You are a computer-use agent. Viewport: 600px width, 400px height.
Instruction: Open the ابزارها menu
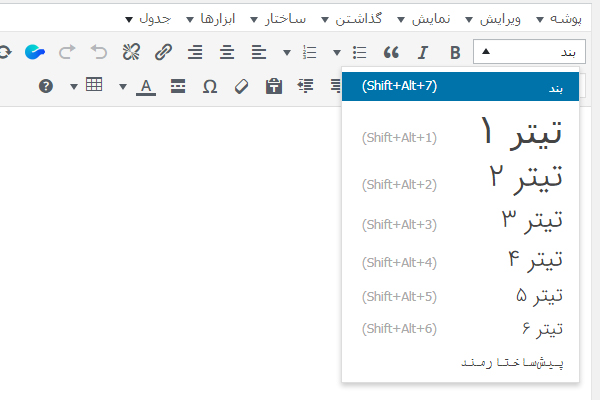click(211, 19)
